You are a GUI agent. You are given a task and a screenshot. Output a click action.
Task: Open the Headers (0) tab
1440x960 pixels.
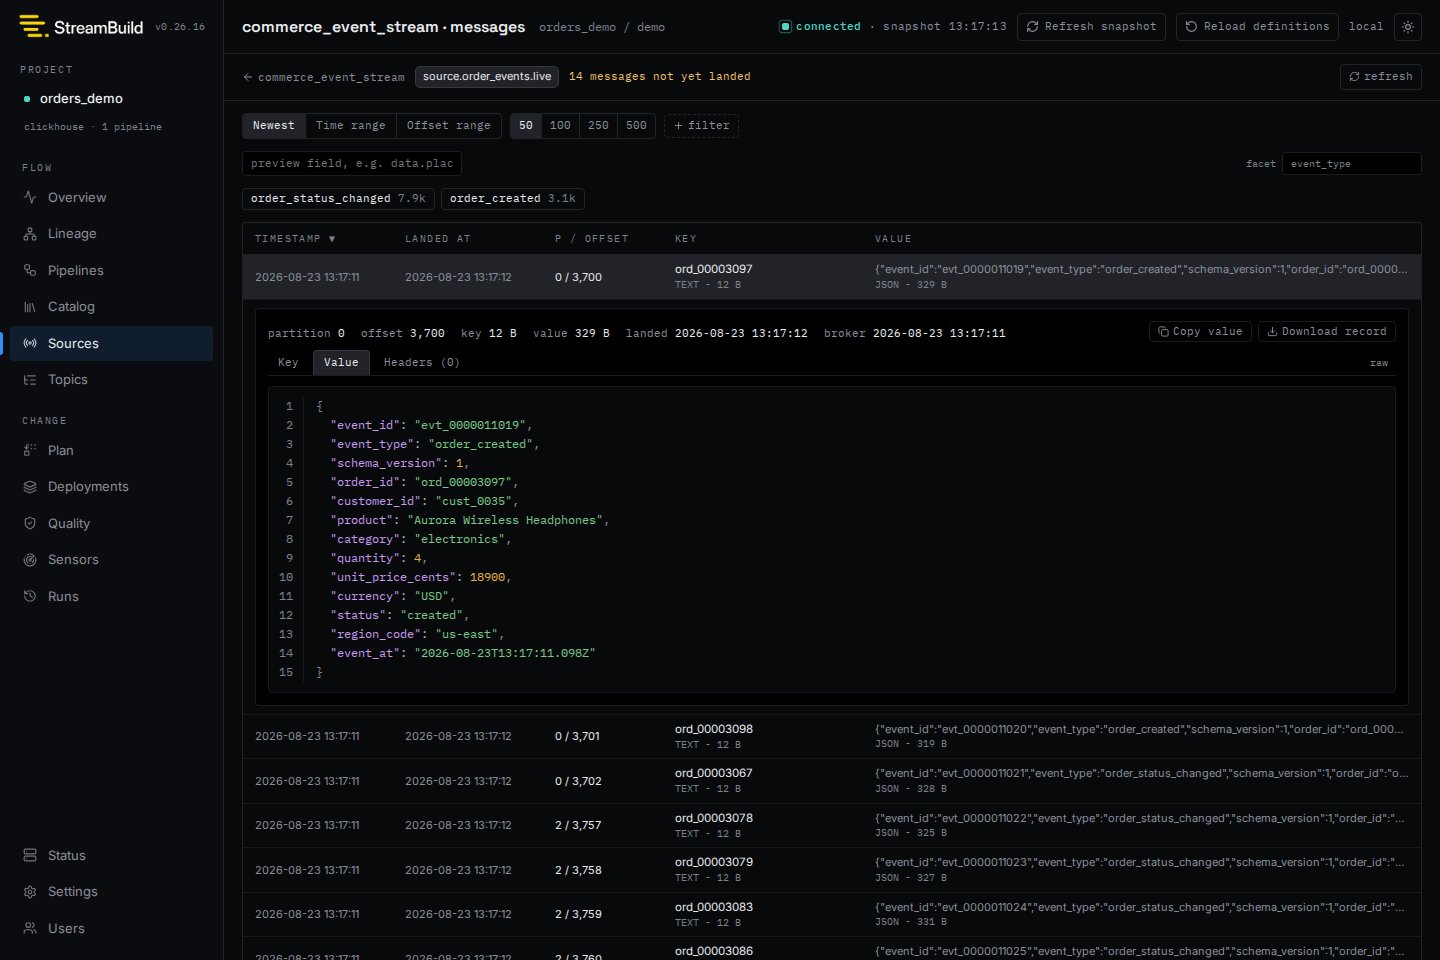422,362
